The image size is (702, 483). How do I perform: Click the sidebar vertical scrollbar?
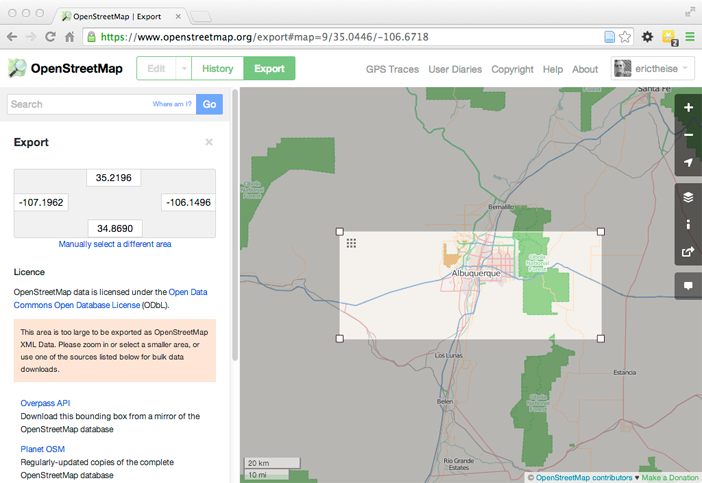click(235, 225)
